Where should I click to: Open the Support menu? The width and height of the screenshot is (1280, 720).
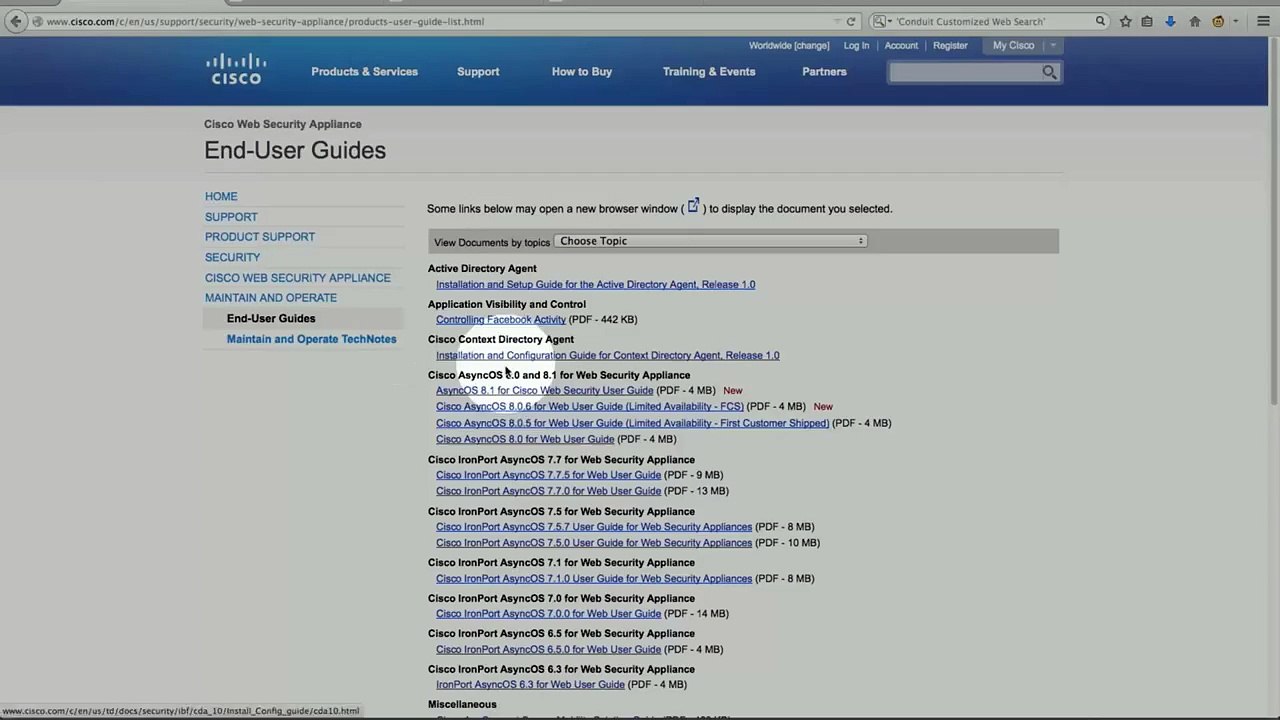coord(478,72)
